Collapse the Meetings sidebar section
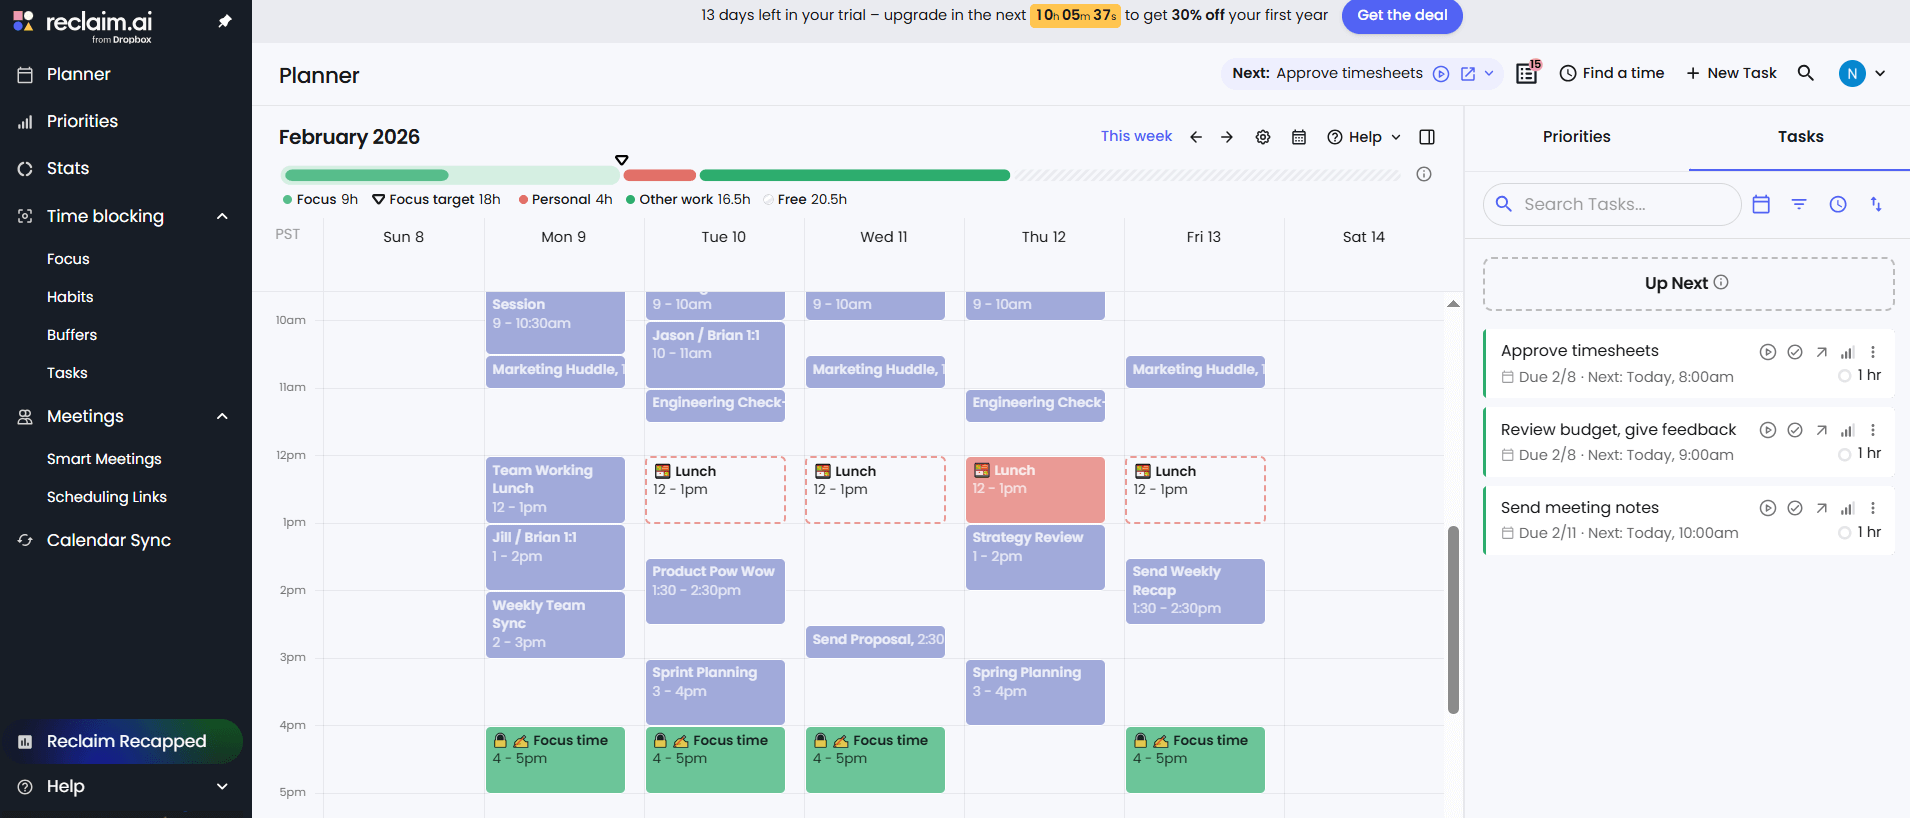Screen dimensions: 1910x818 (x=222, y=416)
